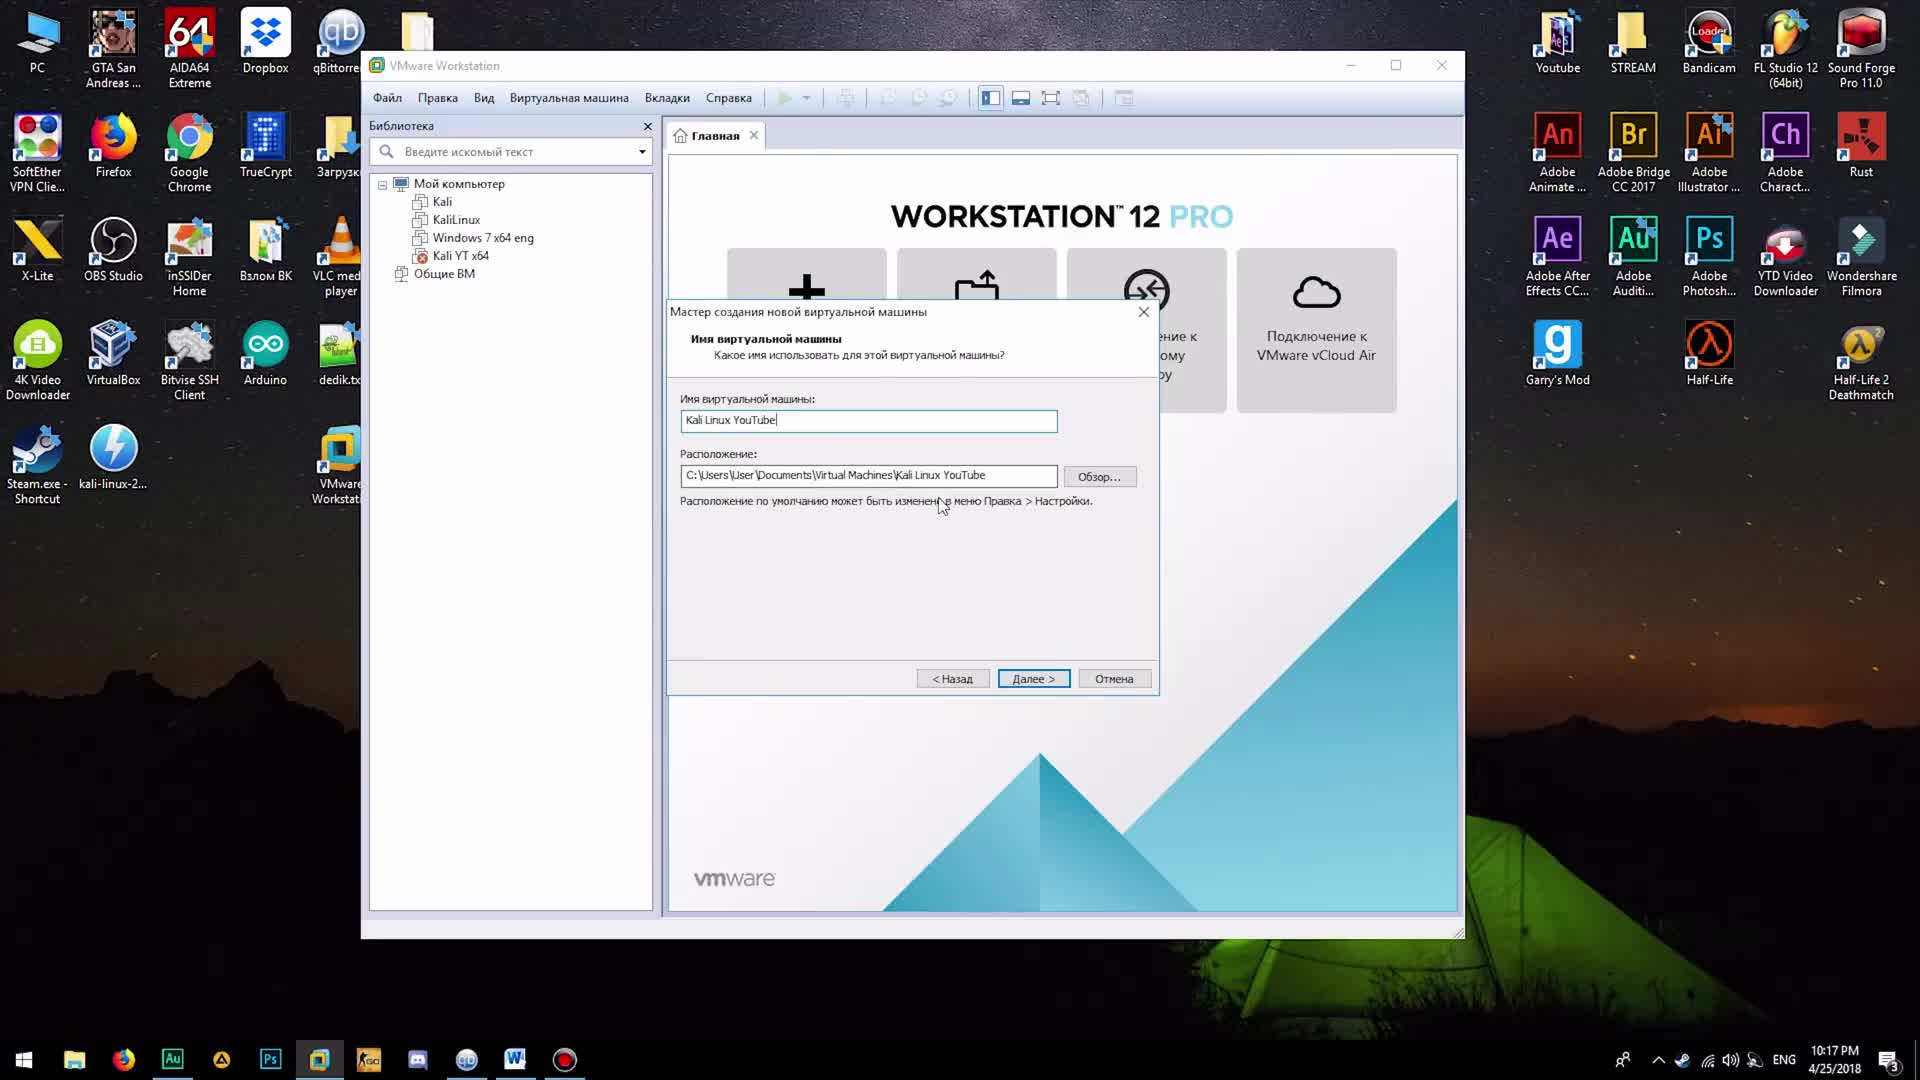Expand the Мой компьютер tree node
This screenshot has height=1080, width=1920.
pos(382,183)
